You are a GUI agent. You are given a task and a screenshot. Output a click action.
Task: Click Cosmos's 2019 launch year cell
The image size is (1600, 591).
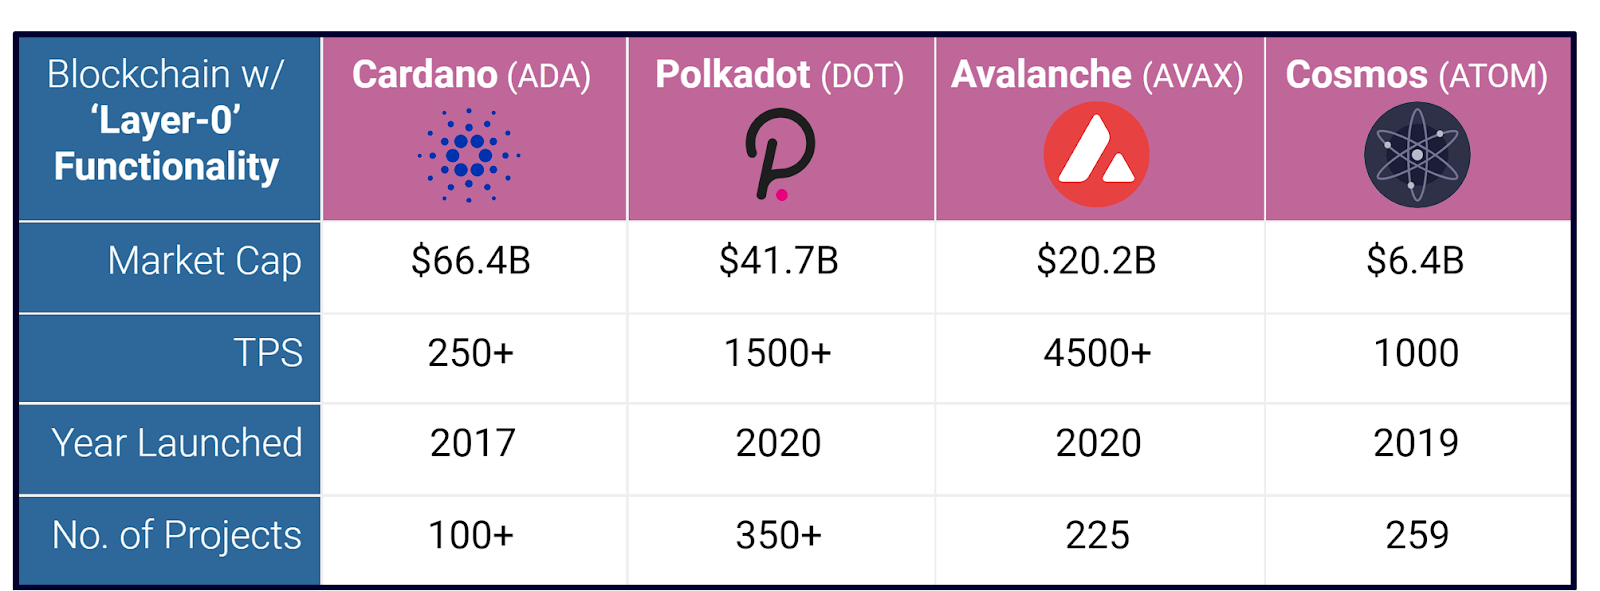1416,443
